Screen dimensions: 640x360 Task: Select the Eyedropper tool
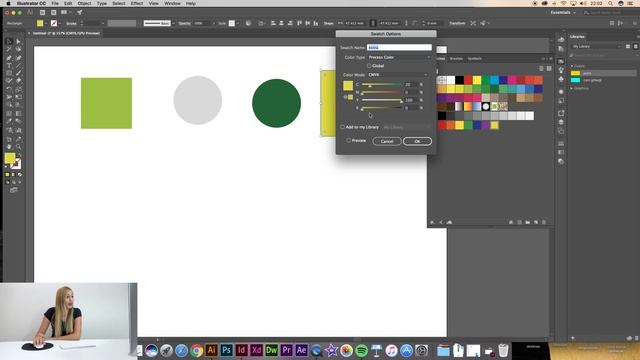point(9,122)
